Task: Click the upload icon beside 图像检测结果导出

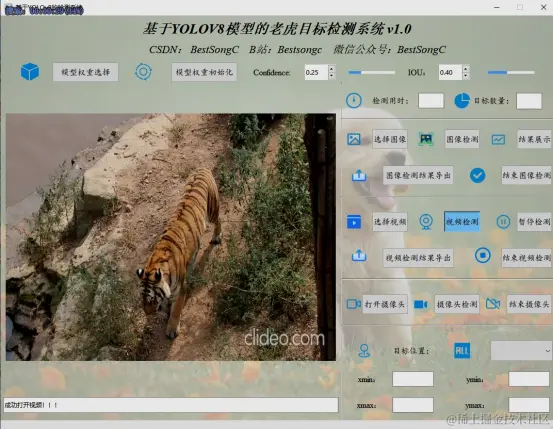Action: click(x=359, y=175)
